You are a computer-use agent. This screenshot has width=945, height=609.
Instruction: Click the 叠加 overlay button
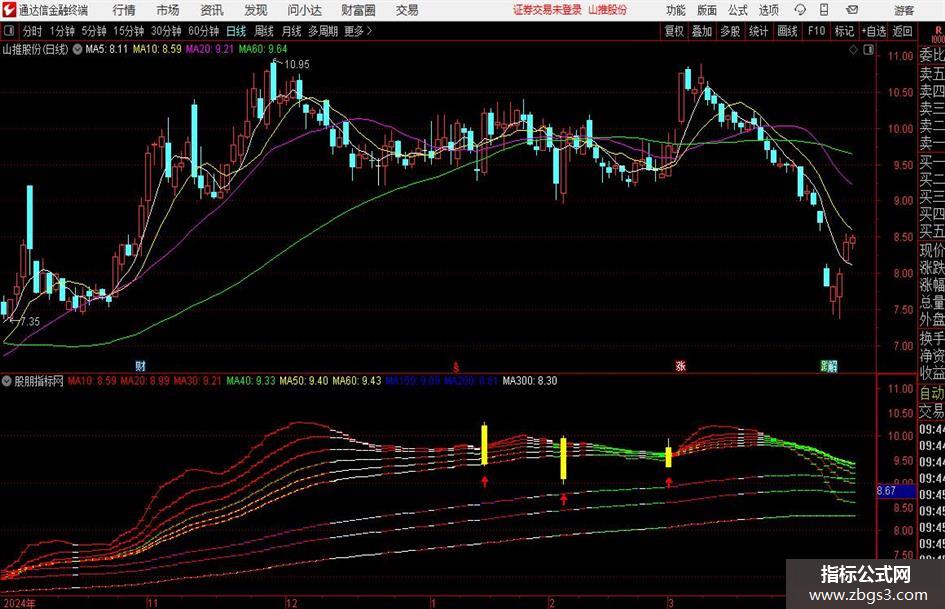click(702, 31)
